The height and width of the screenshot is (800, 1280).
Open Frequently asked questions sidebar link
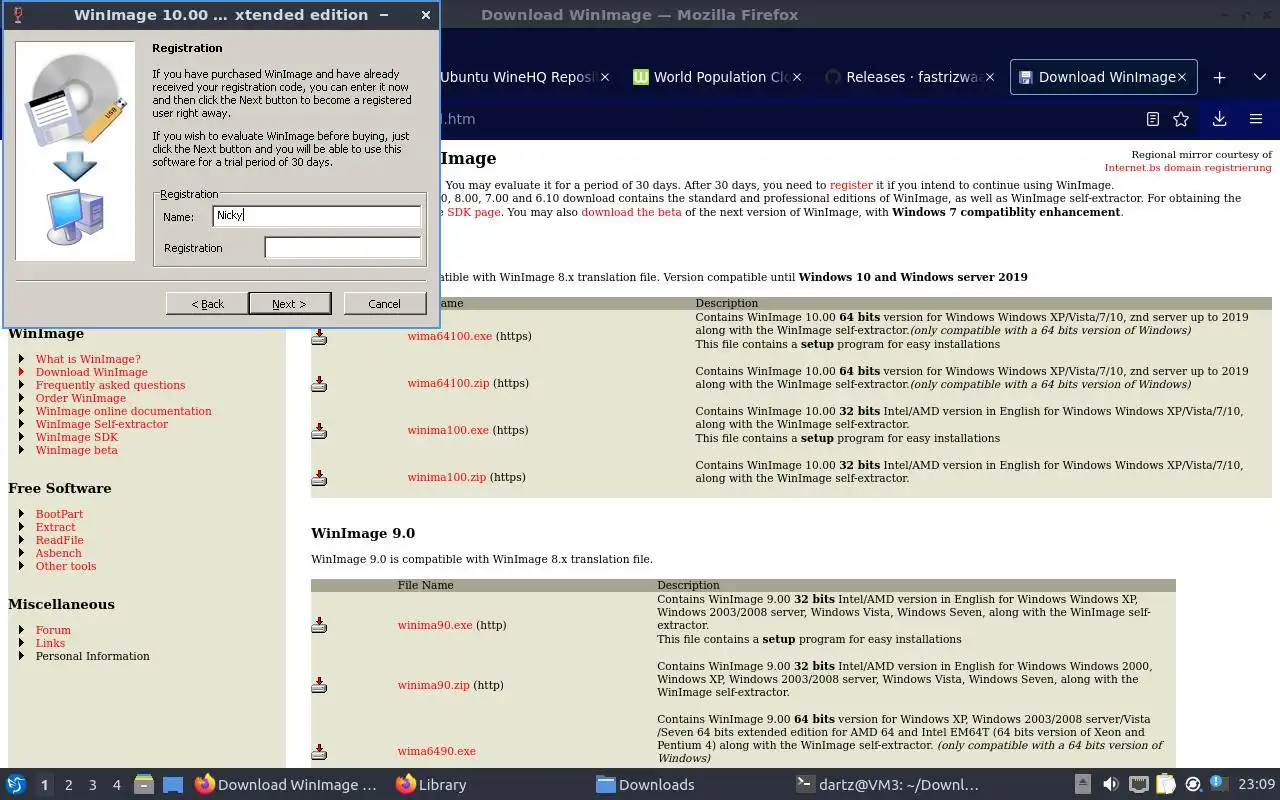pos(110,385)
